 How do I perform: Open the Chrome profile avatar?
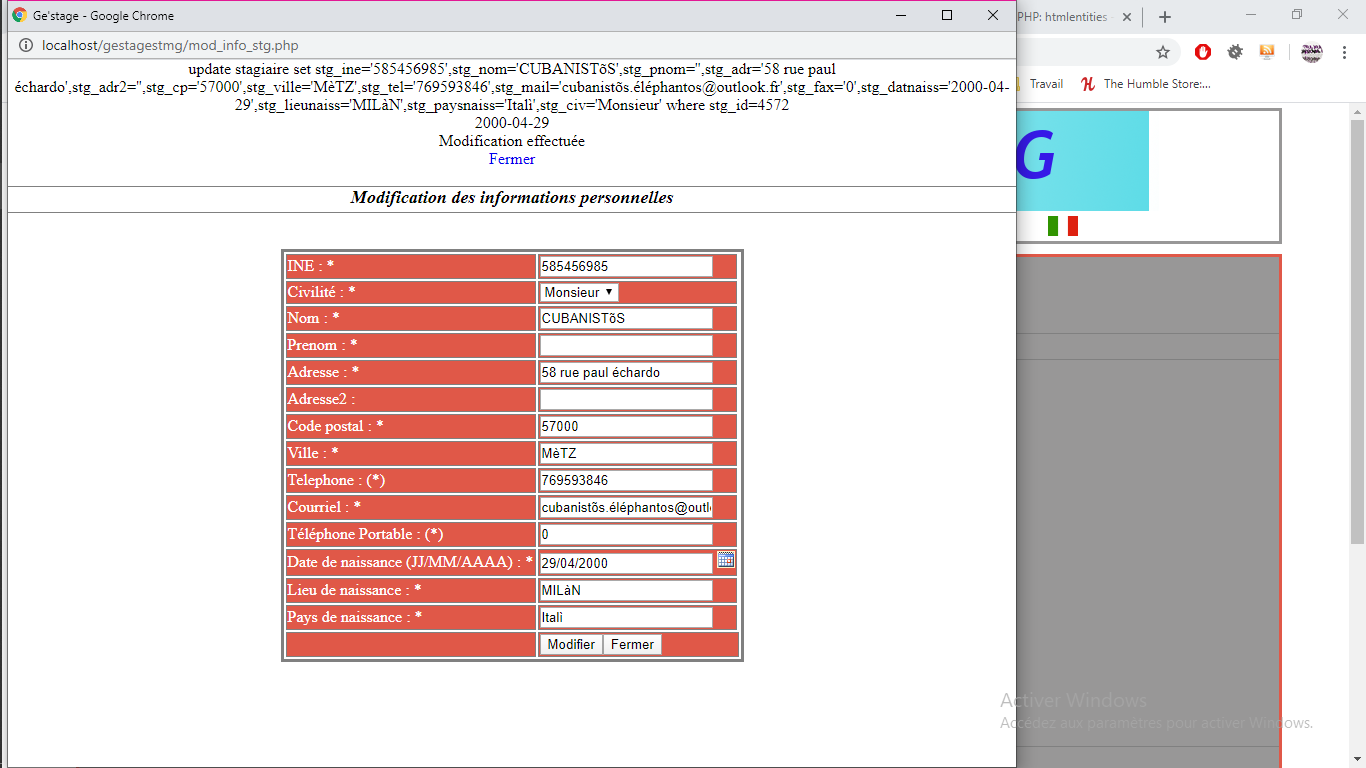coord(1311,53)
